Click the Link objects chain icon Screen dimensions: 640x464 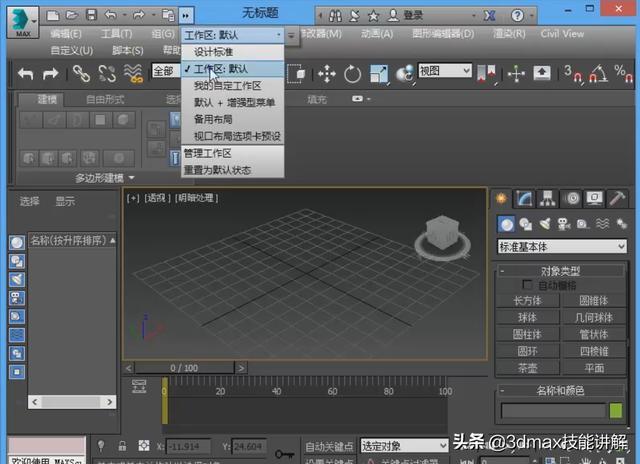(81, 74)
